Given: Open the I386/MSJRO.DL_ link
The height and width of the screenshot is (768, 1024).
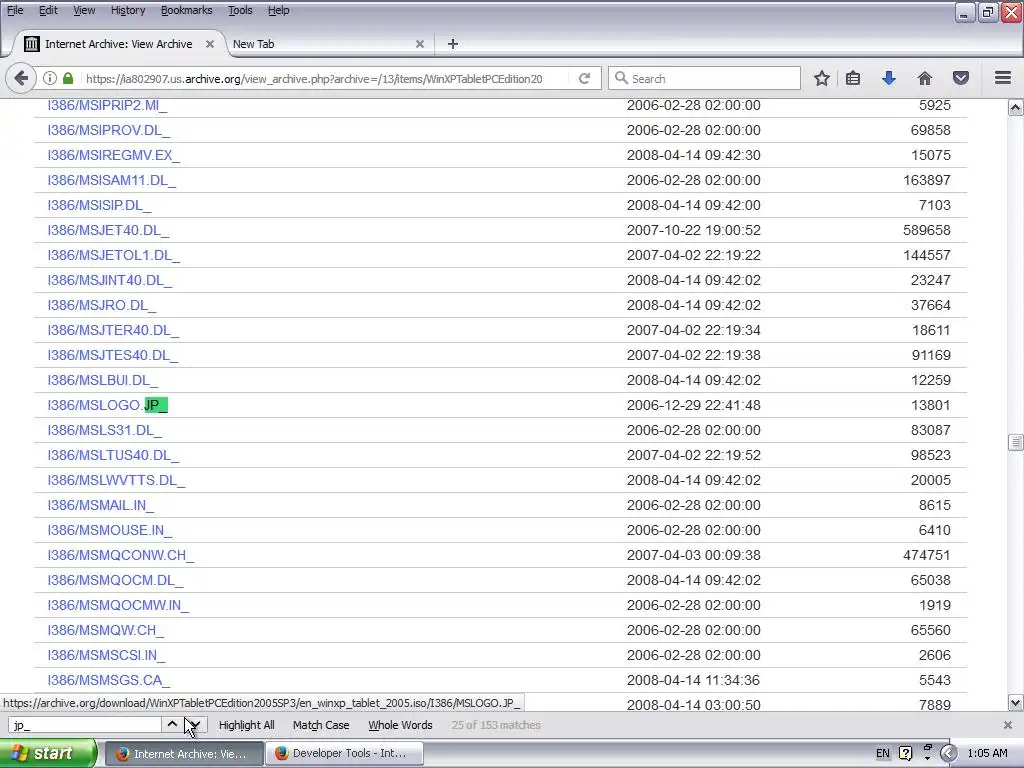Looking at the screenshot, I should coord(102,305).
